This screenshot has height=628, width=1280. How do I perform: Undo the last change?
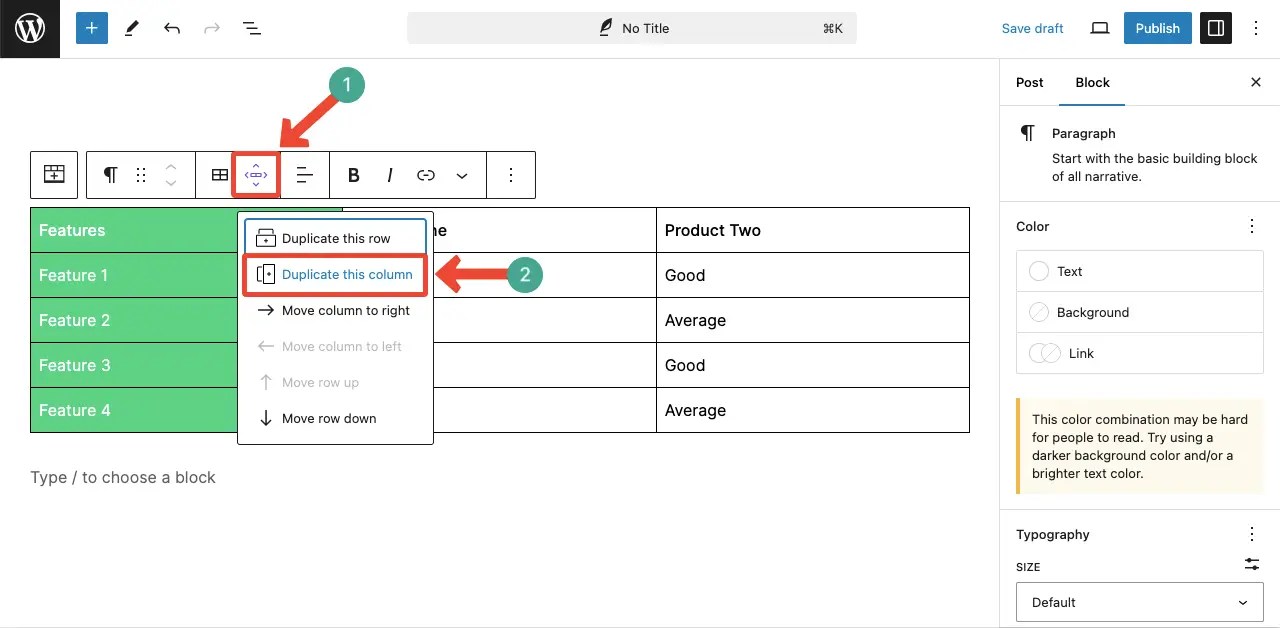171,28
